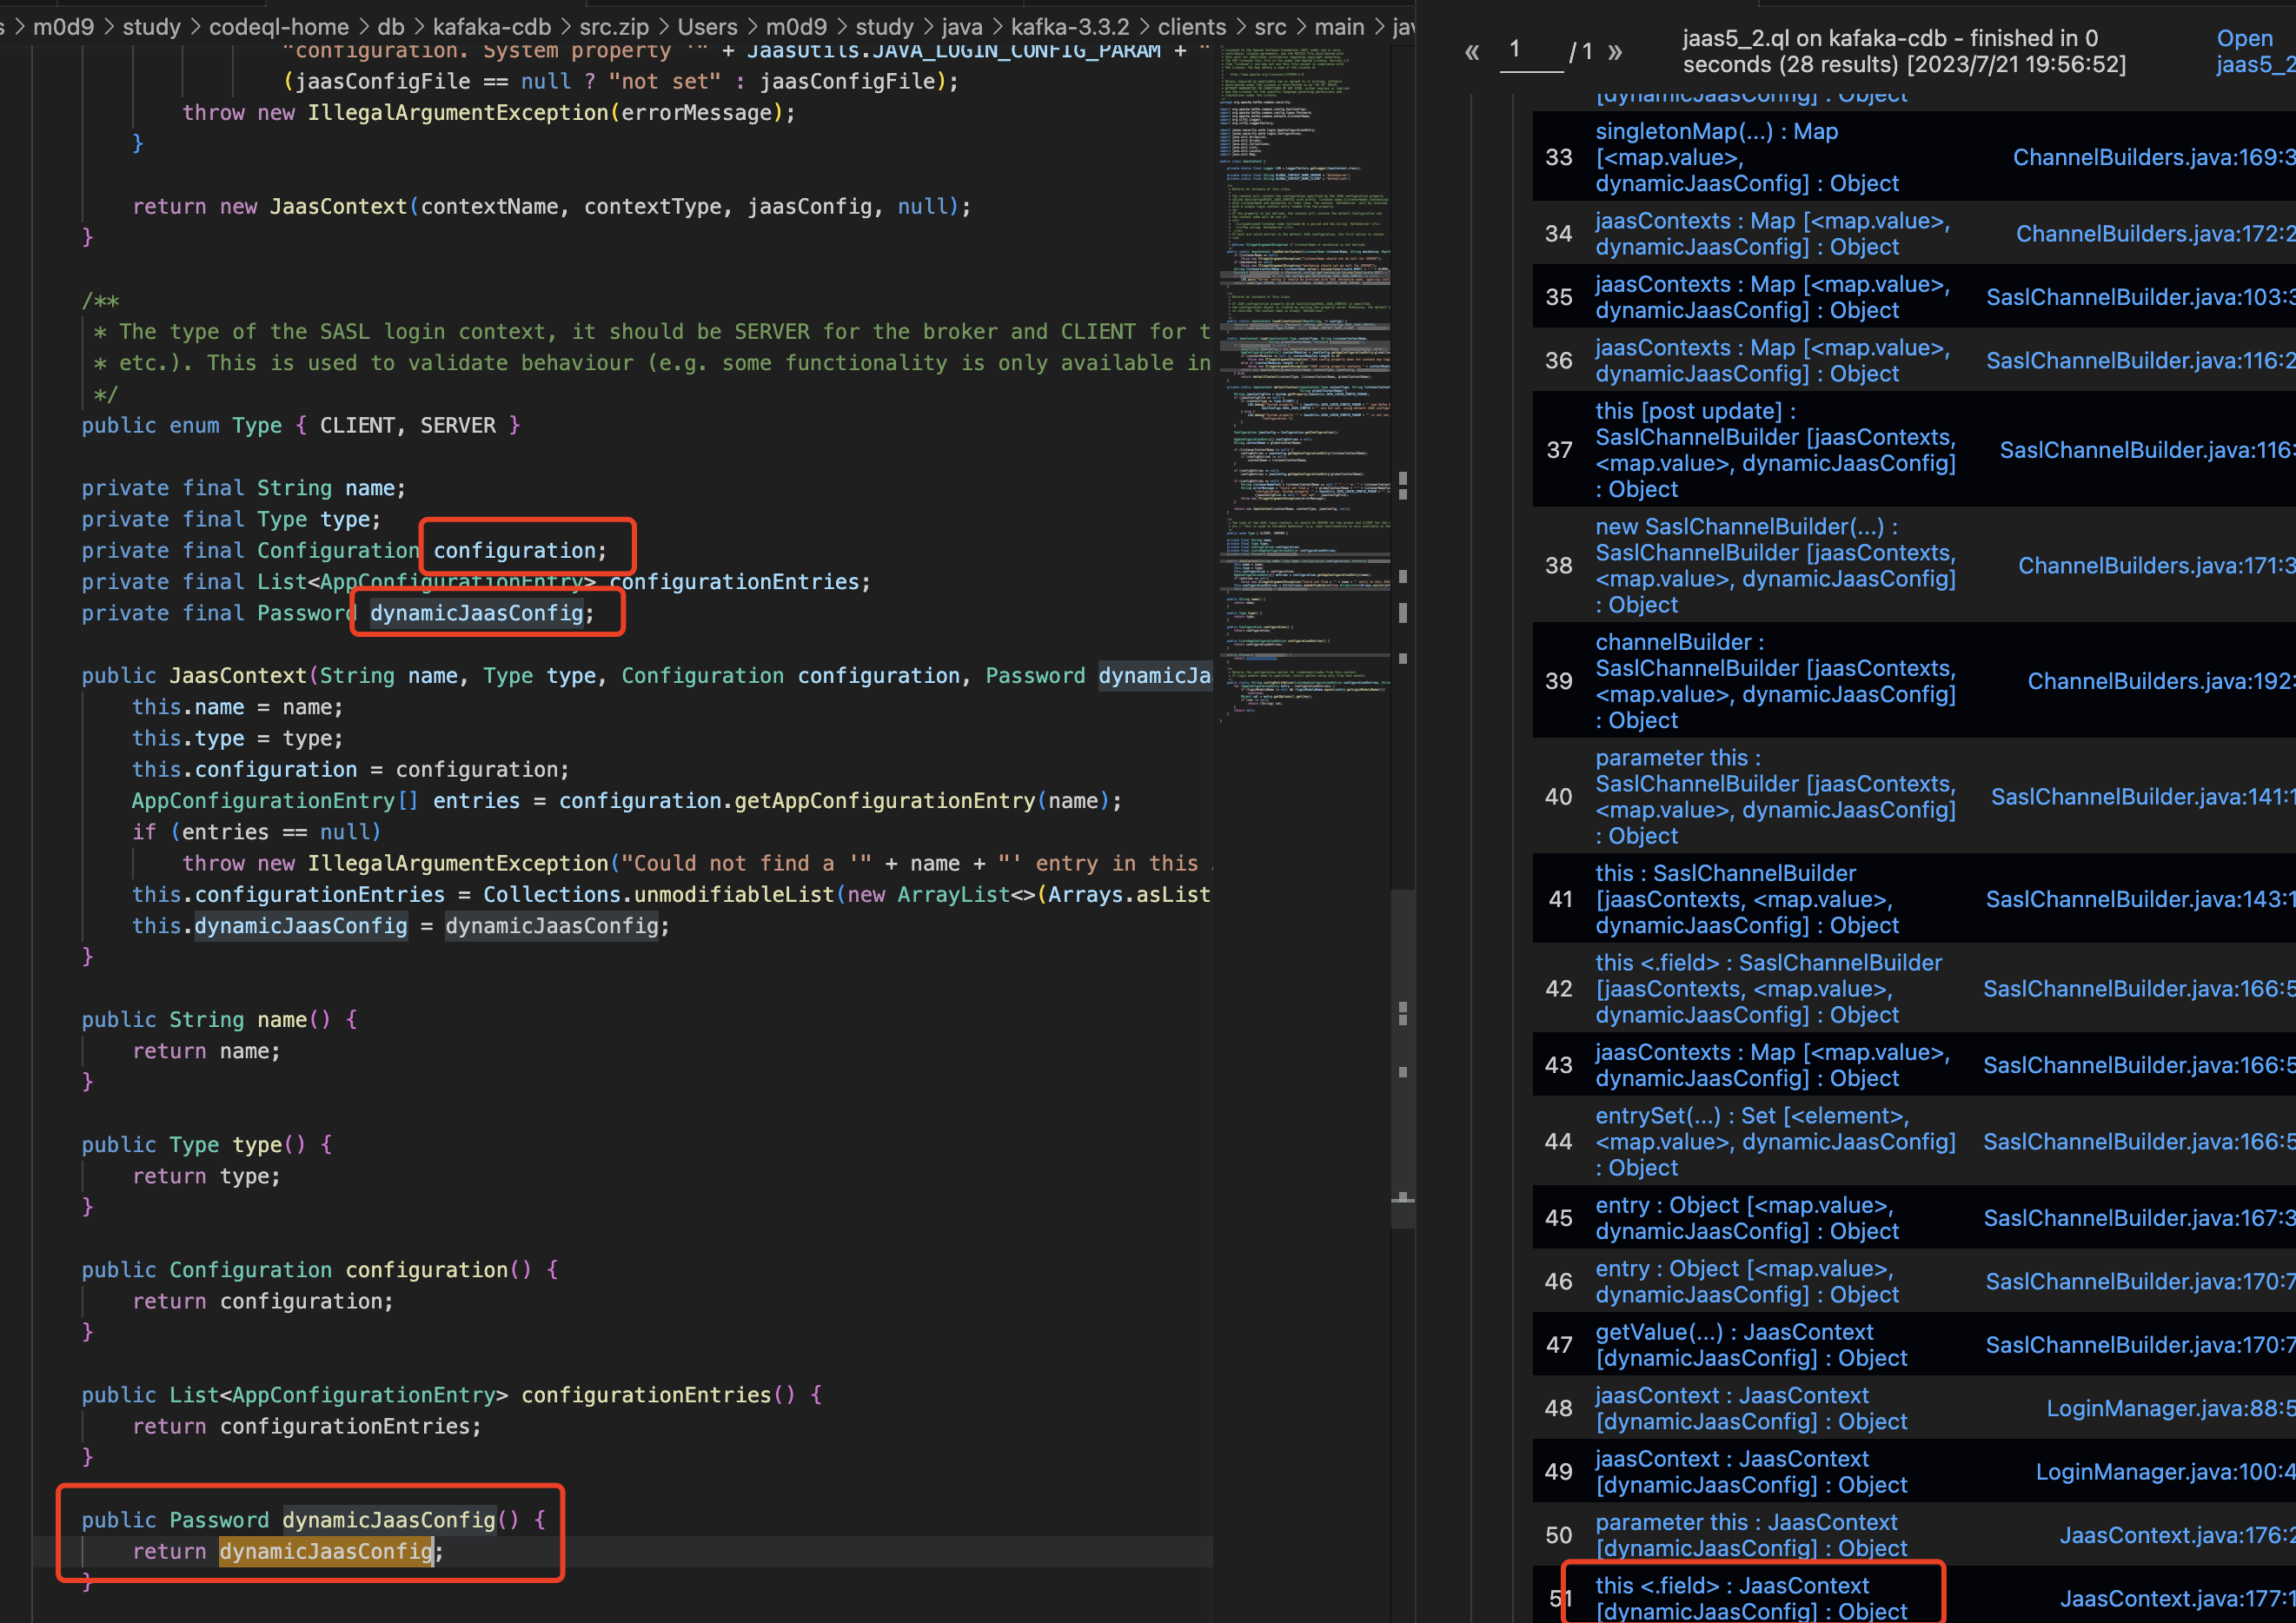Click 'return configuration;' statement in code
2296x1623 pixels.
pos(263,1301)
